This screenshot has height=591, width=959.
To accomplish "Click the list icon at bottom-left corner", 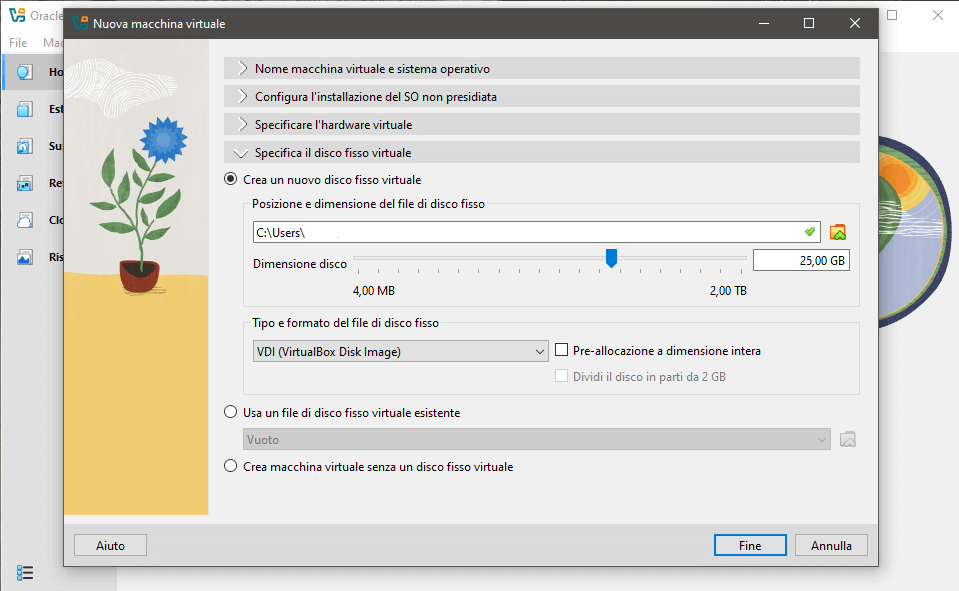I will tap(25, 573).
